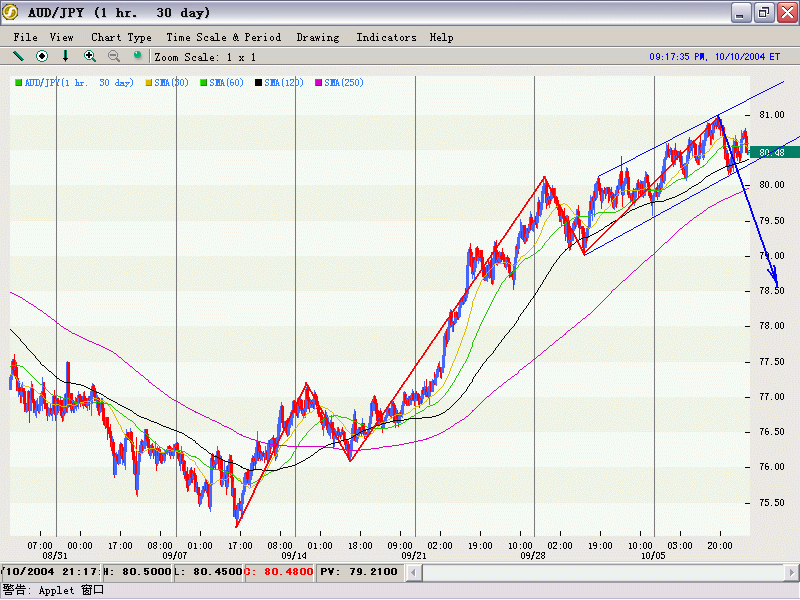Click the application logo in title bar
Image resolution: width=800 pixels, height=600 pixels.
pos(12,13)
